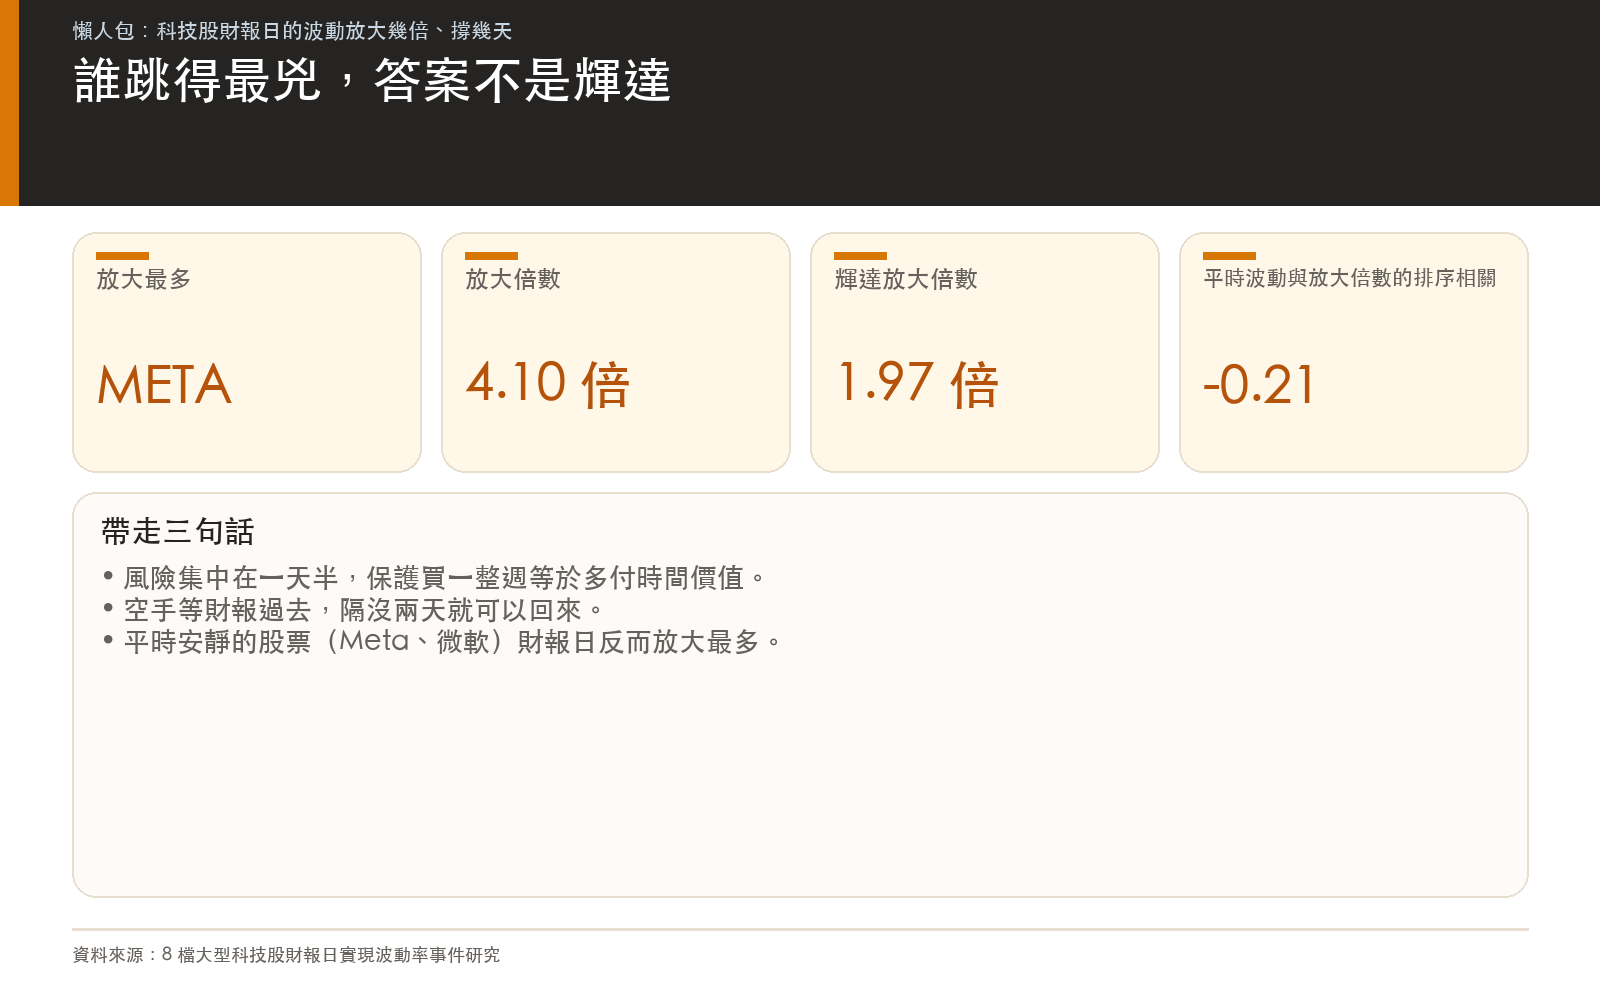Click the bullet starting 空手等財報過去
Screen dimensions: 1600x1000
click(x=353, y=610)
